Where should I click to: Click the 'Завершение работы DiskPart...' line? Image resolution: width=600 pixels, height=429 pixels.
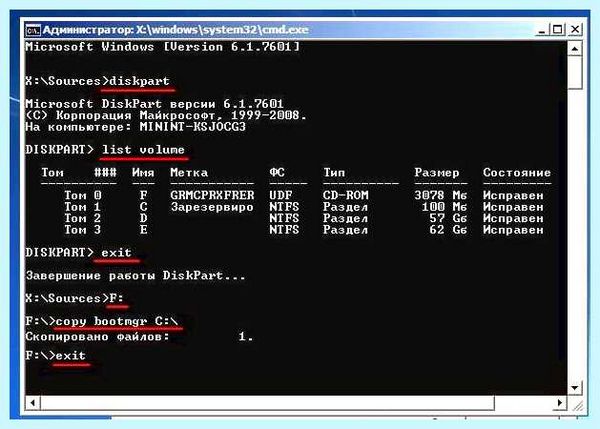click(135, 276)
